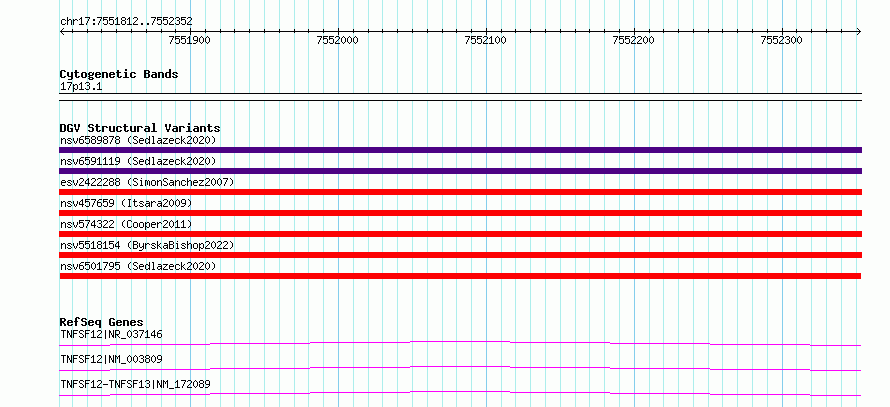Open gene TNFSF12|NR_037146 label

pyautogui.click(x=111, y=334)
